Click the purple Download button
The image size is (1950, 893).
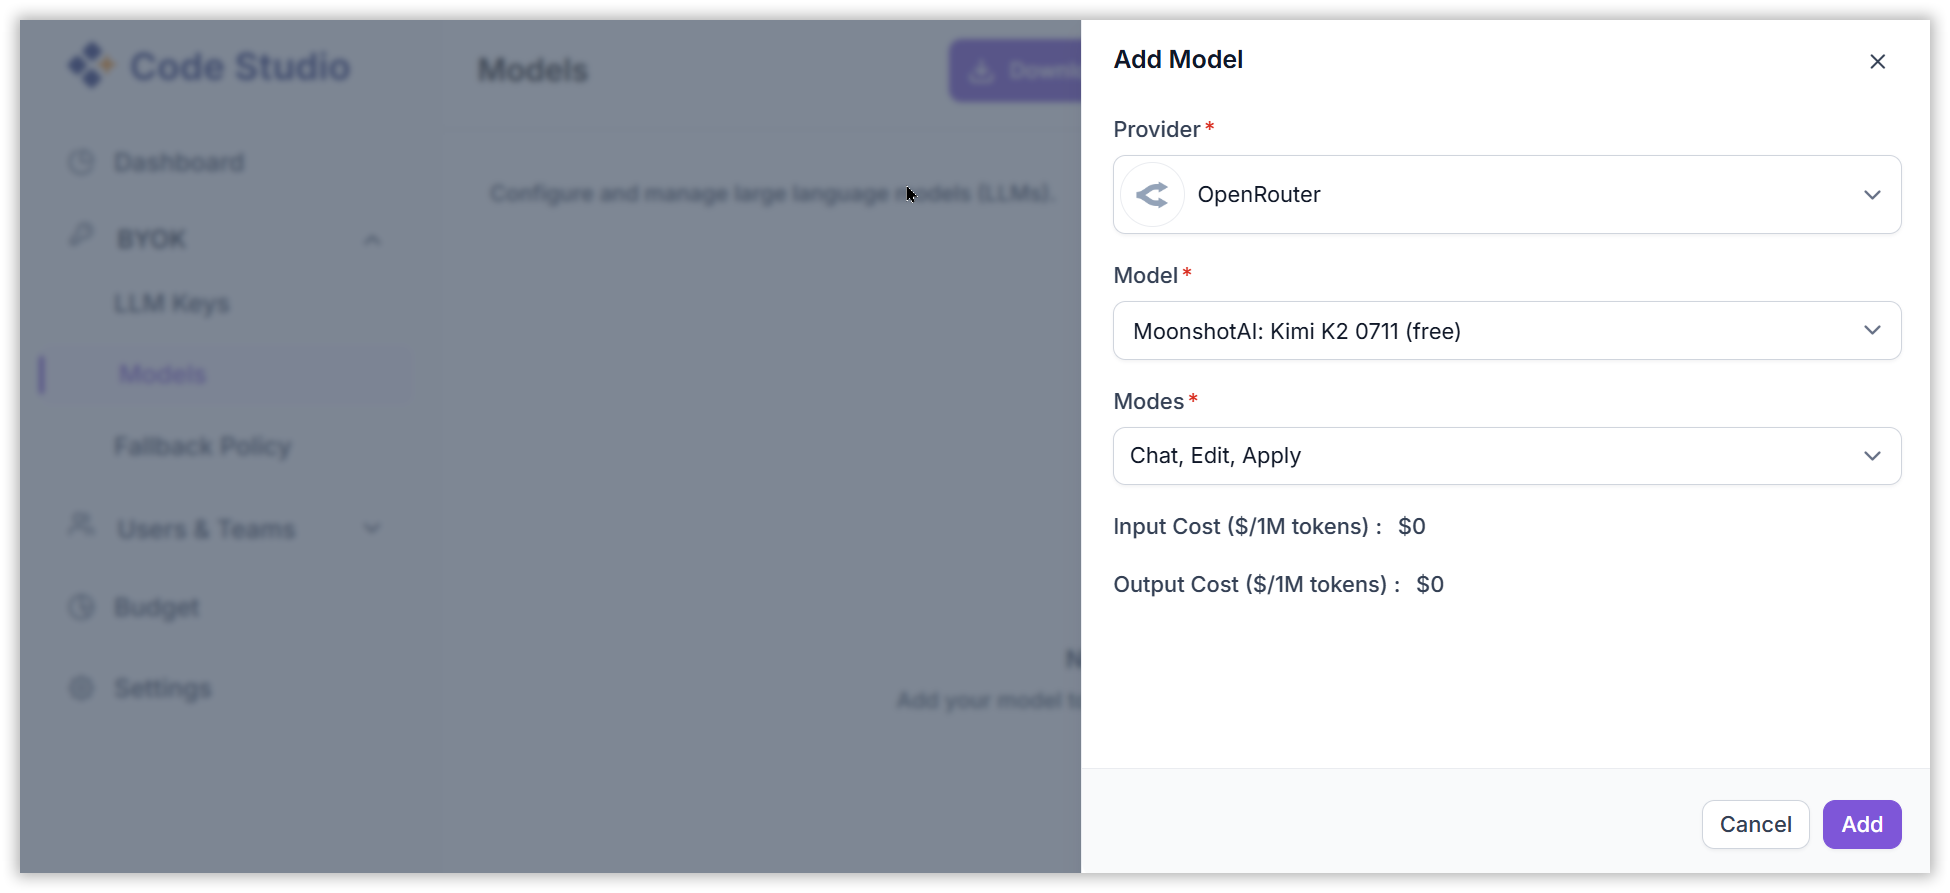coord(1015,71)
